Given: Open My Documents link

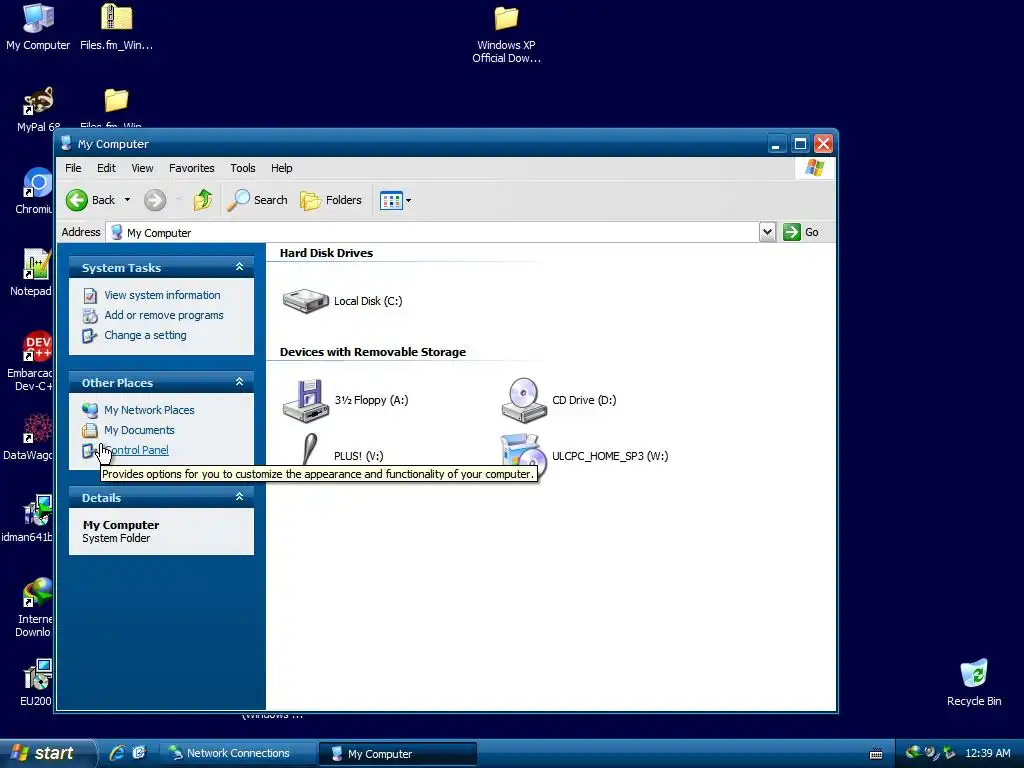Looking at the screenshot, I should (139, 430).
